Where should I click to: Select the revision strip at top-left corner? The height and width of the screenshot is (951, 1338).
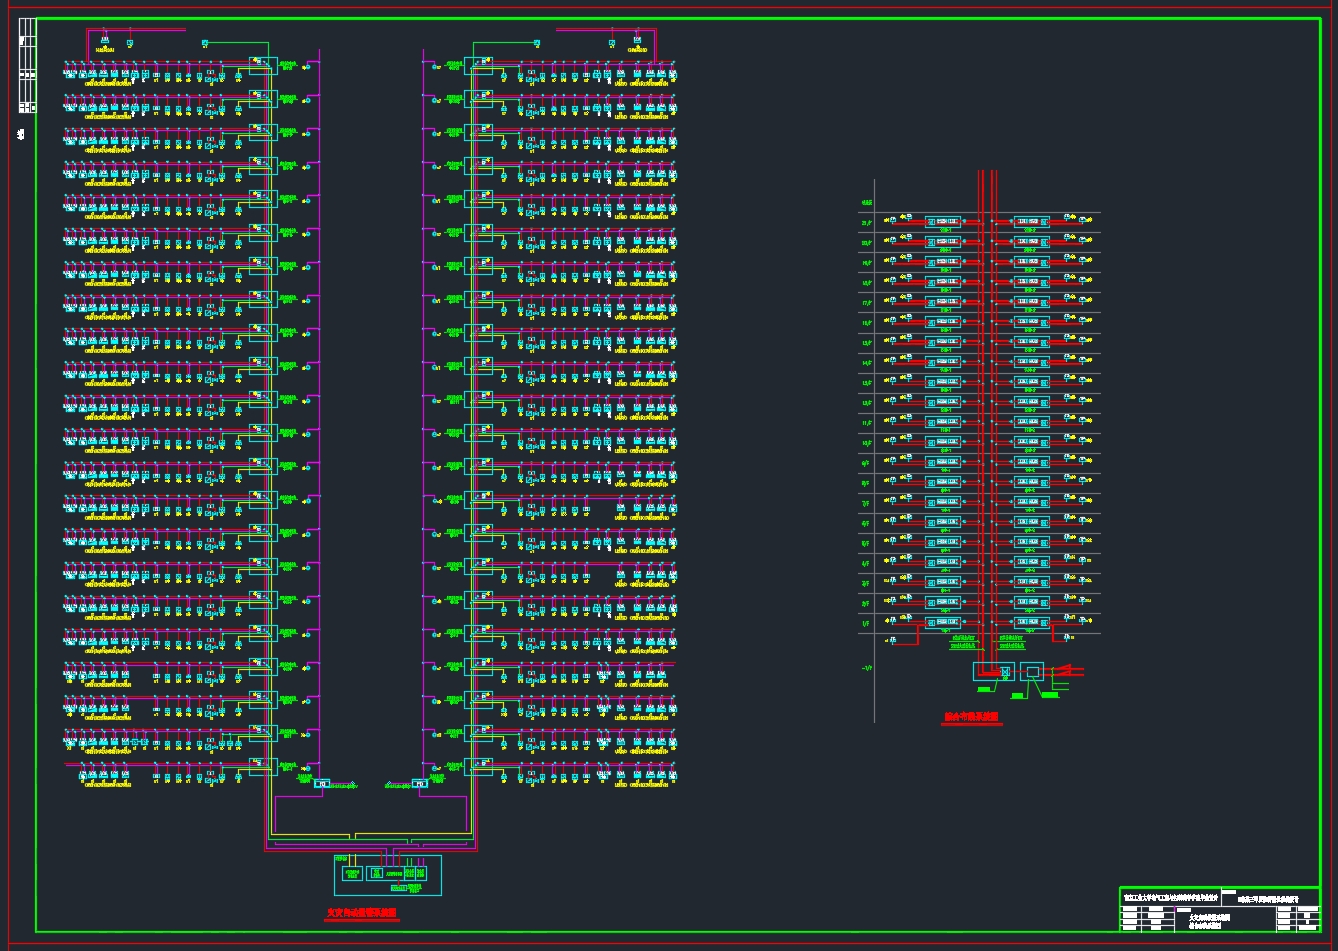point(27,66)
